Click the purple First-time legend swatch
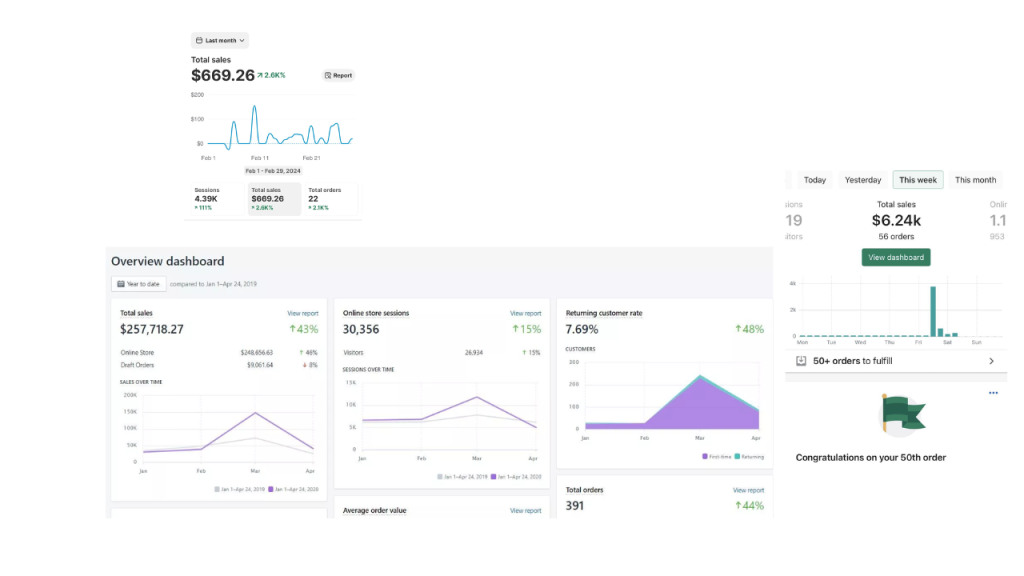The width and height of the screenshot is (1024, 576). [705, 456]
